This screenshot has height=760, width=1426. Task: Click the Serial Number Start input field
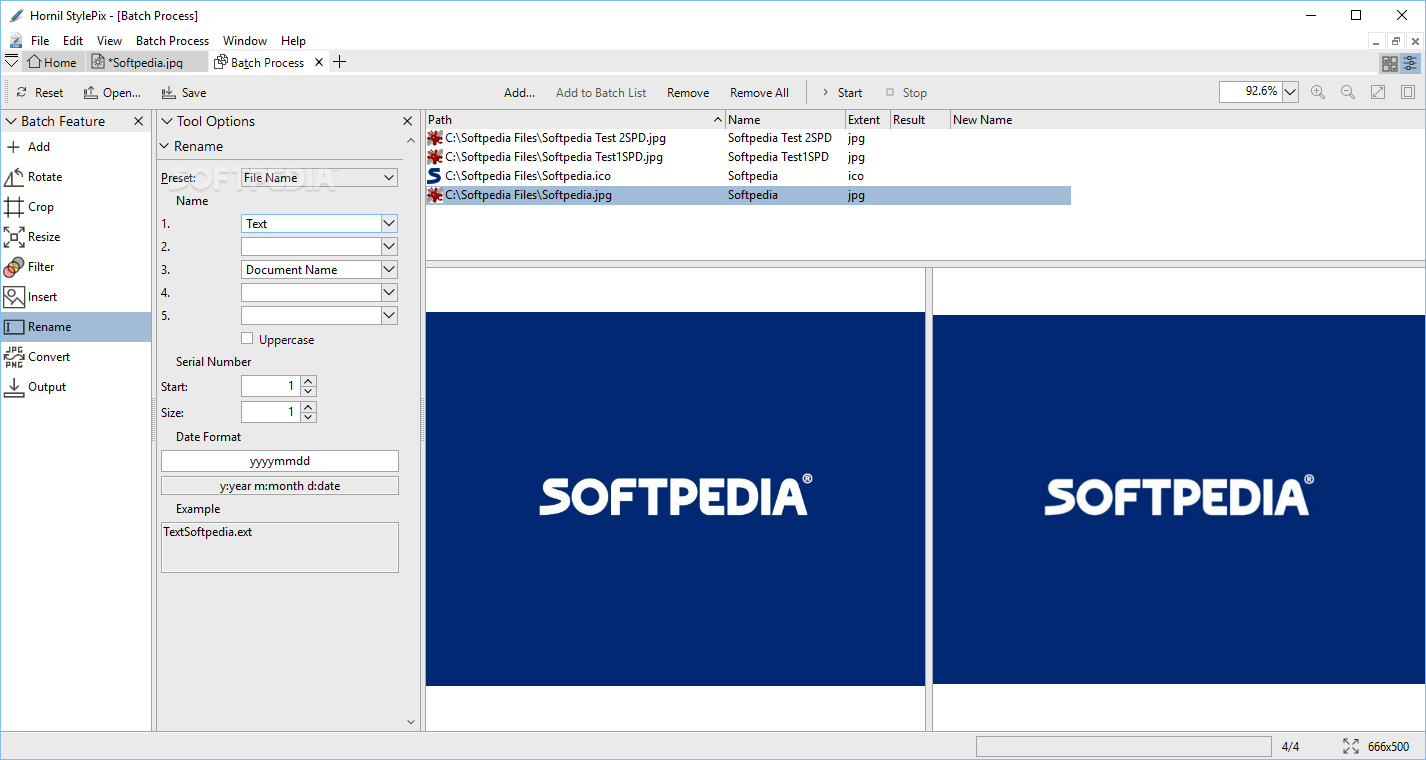click(270, 386)
